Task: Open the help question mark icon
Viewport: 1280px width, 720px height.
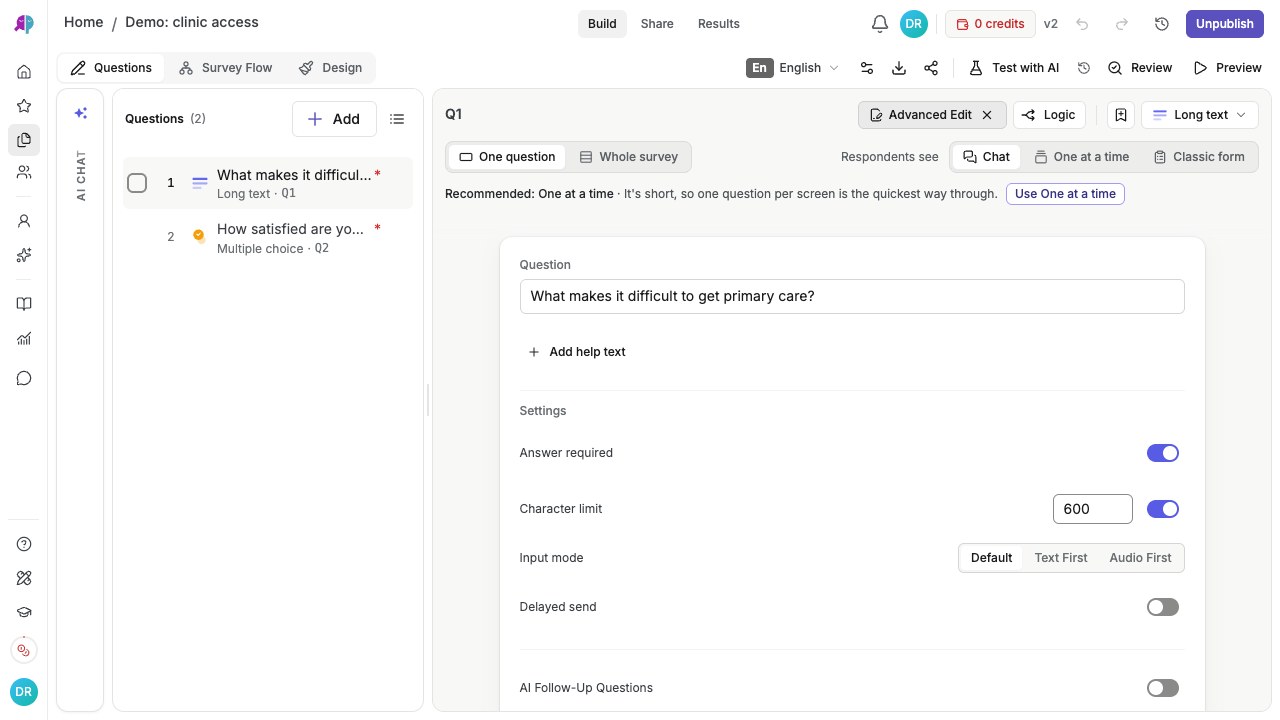Action: pos(24,544)
